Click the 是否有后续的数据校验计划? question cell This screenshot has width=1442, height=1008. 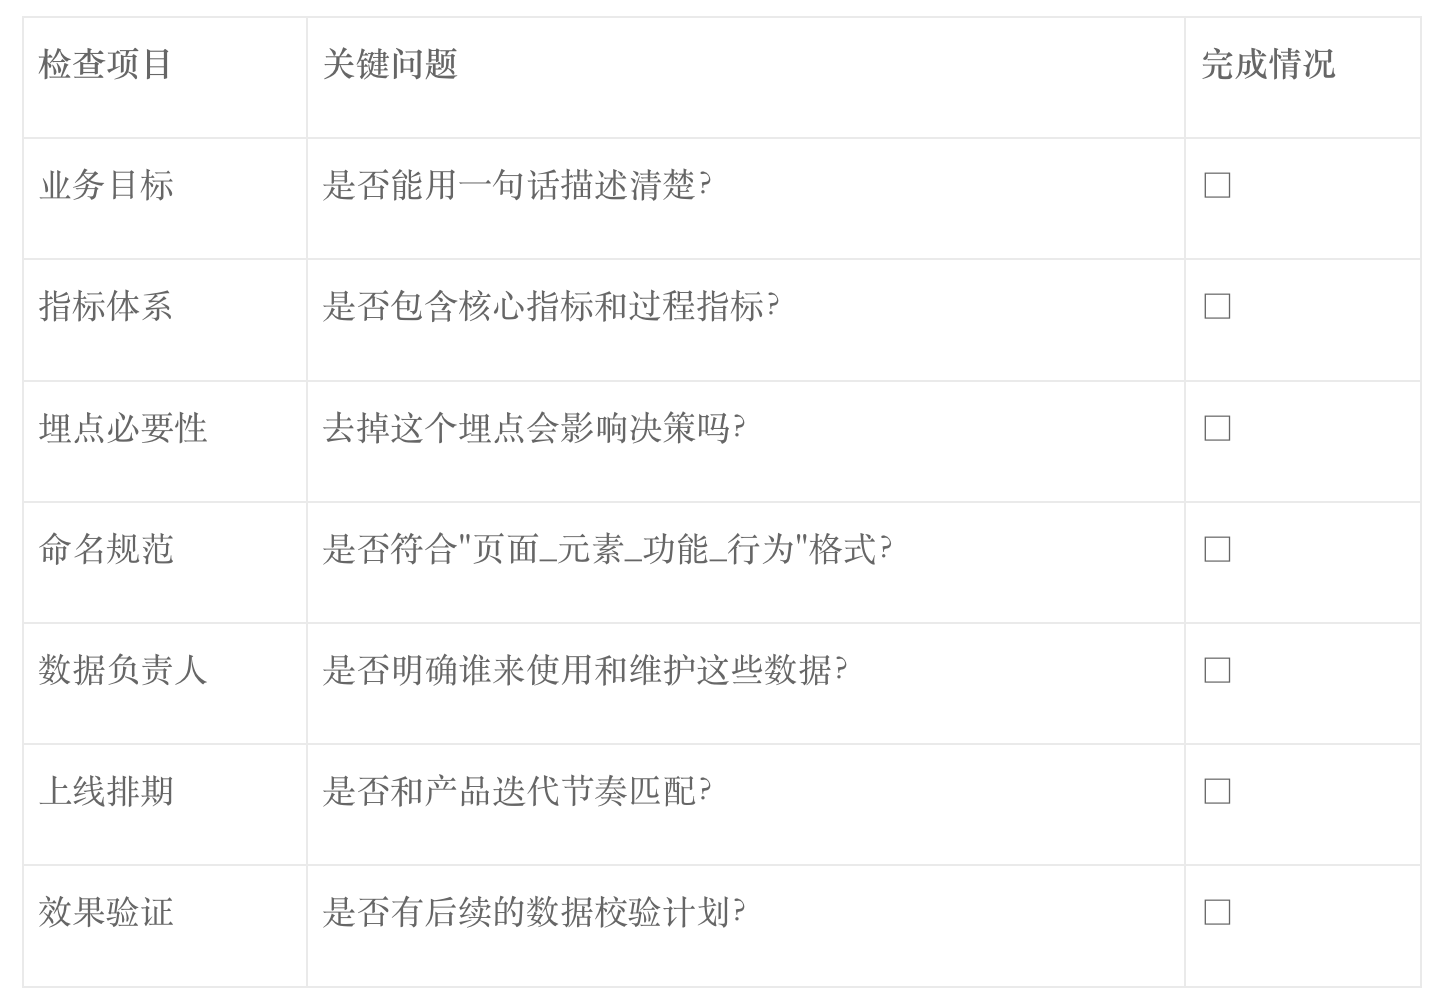pyautogui.click(x=533, y=913)
